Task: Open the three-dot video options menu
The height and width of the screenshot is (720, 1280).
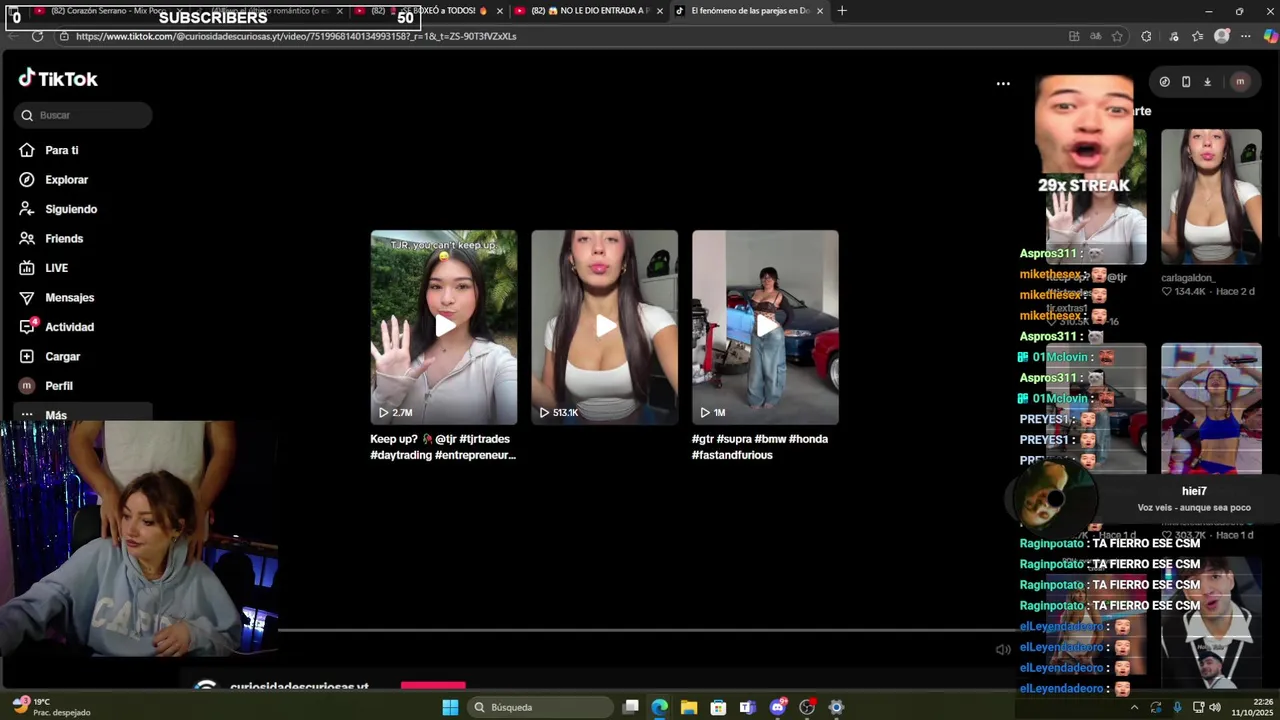Action: pos(1003,84)
